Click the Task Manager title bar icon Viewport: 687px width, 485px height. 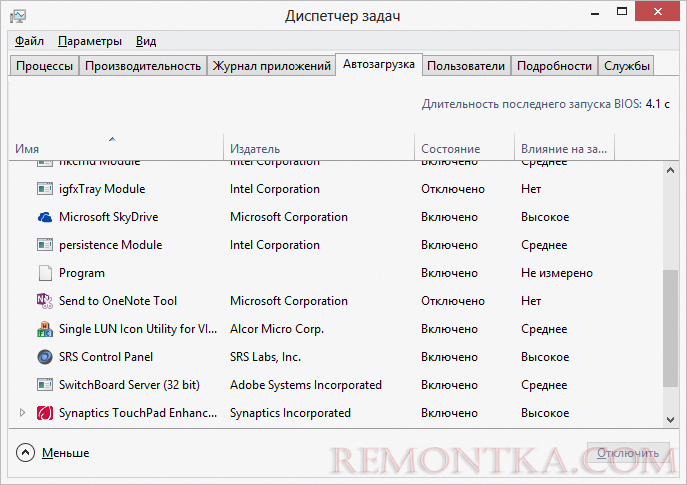(18, 16)
